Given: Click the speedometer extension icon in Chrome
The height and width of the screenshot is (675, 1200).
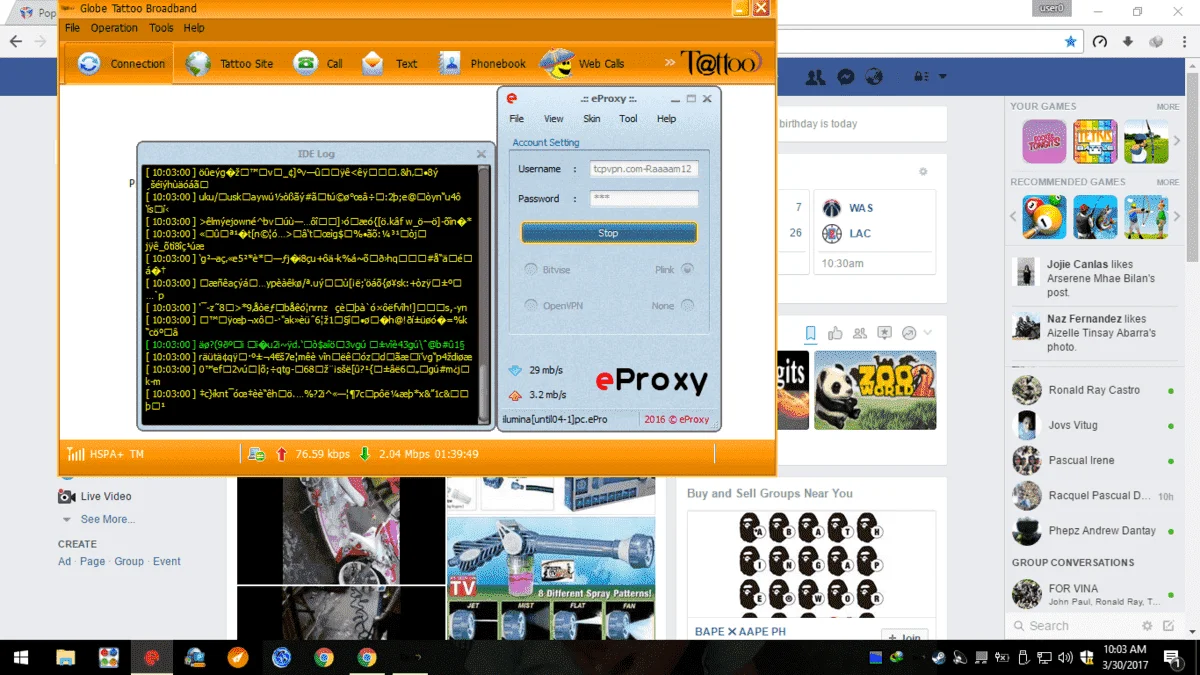Looking at the screenshot, I should pyautogui.click(x=1100, y=42).
